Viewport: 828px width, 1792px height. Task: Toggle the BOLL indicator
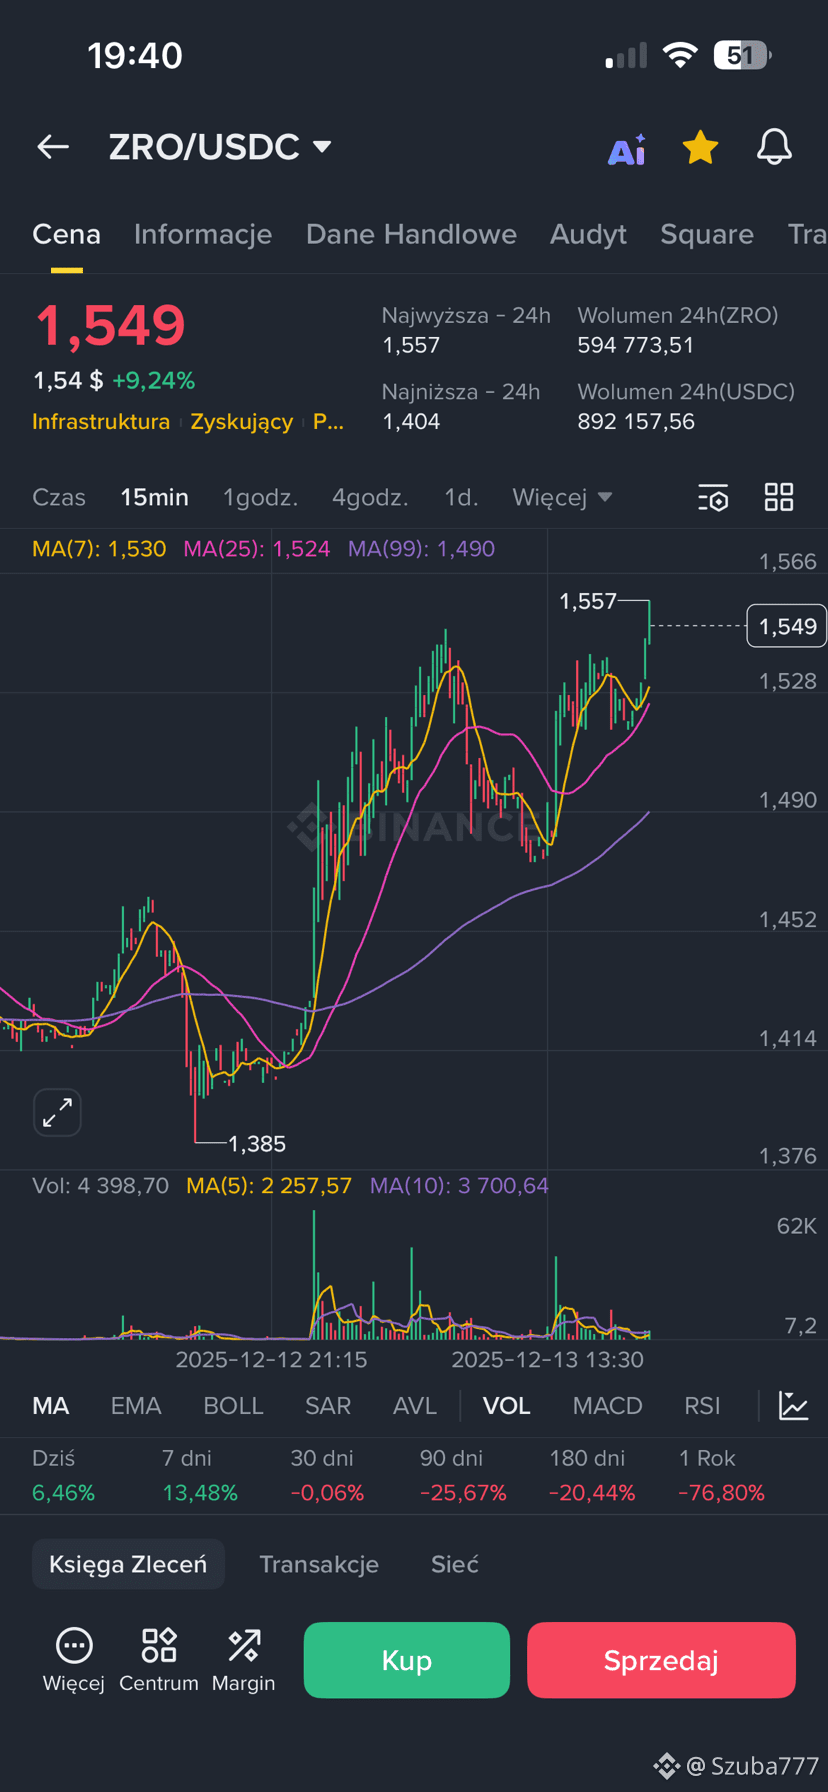233,1405
